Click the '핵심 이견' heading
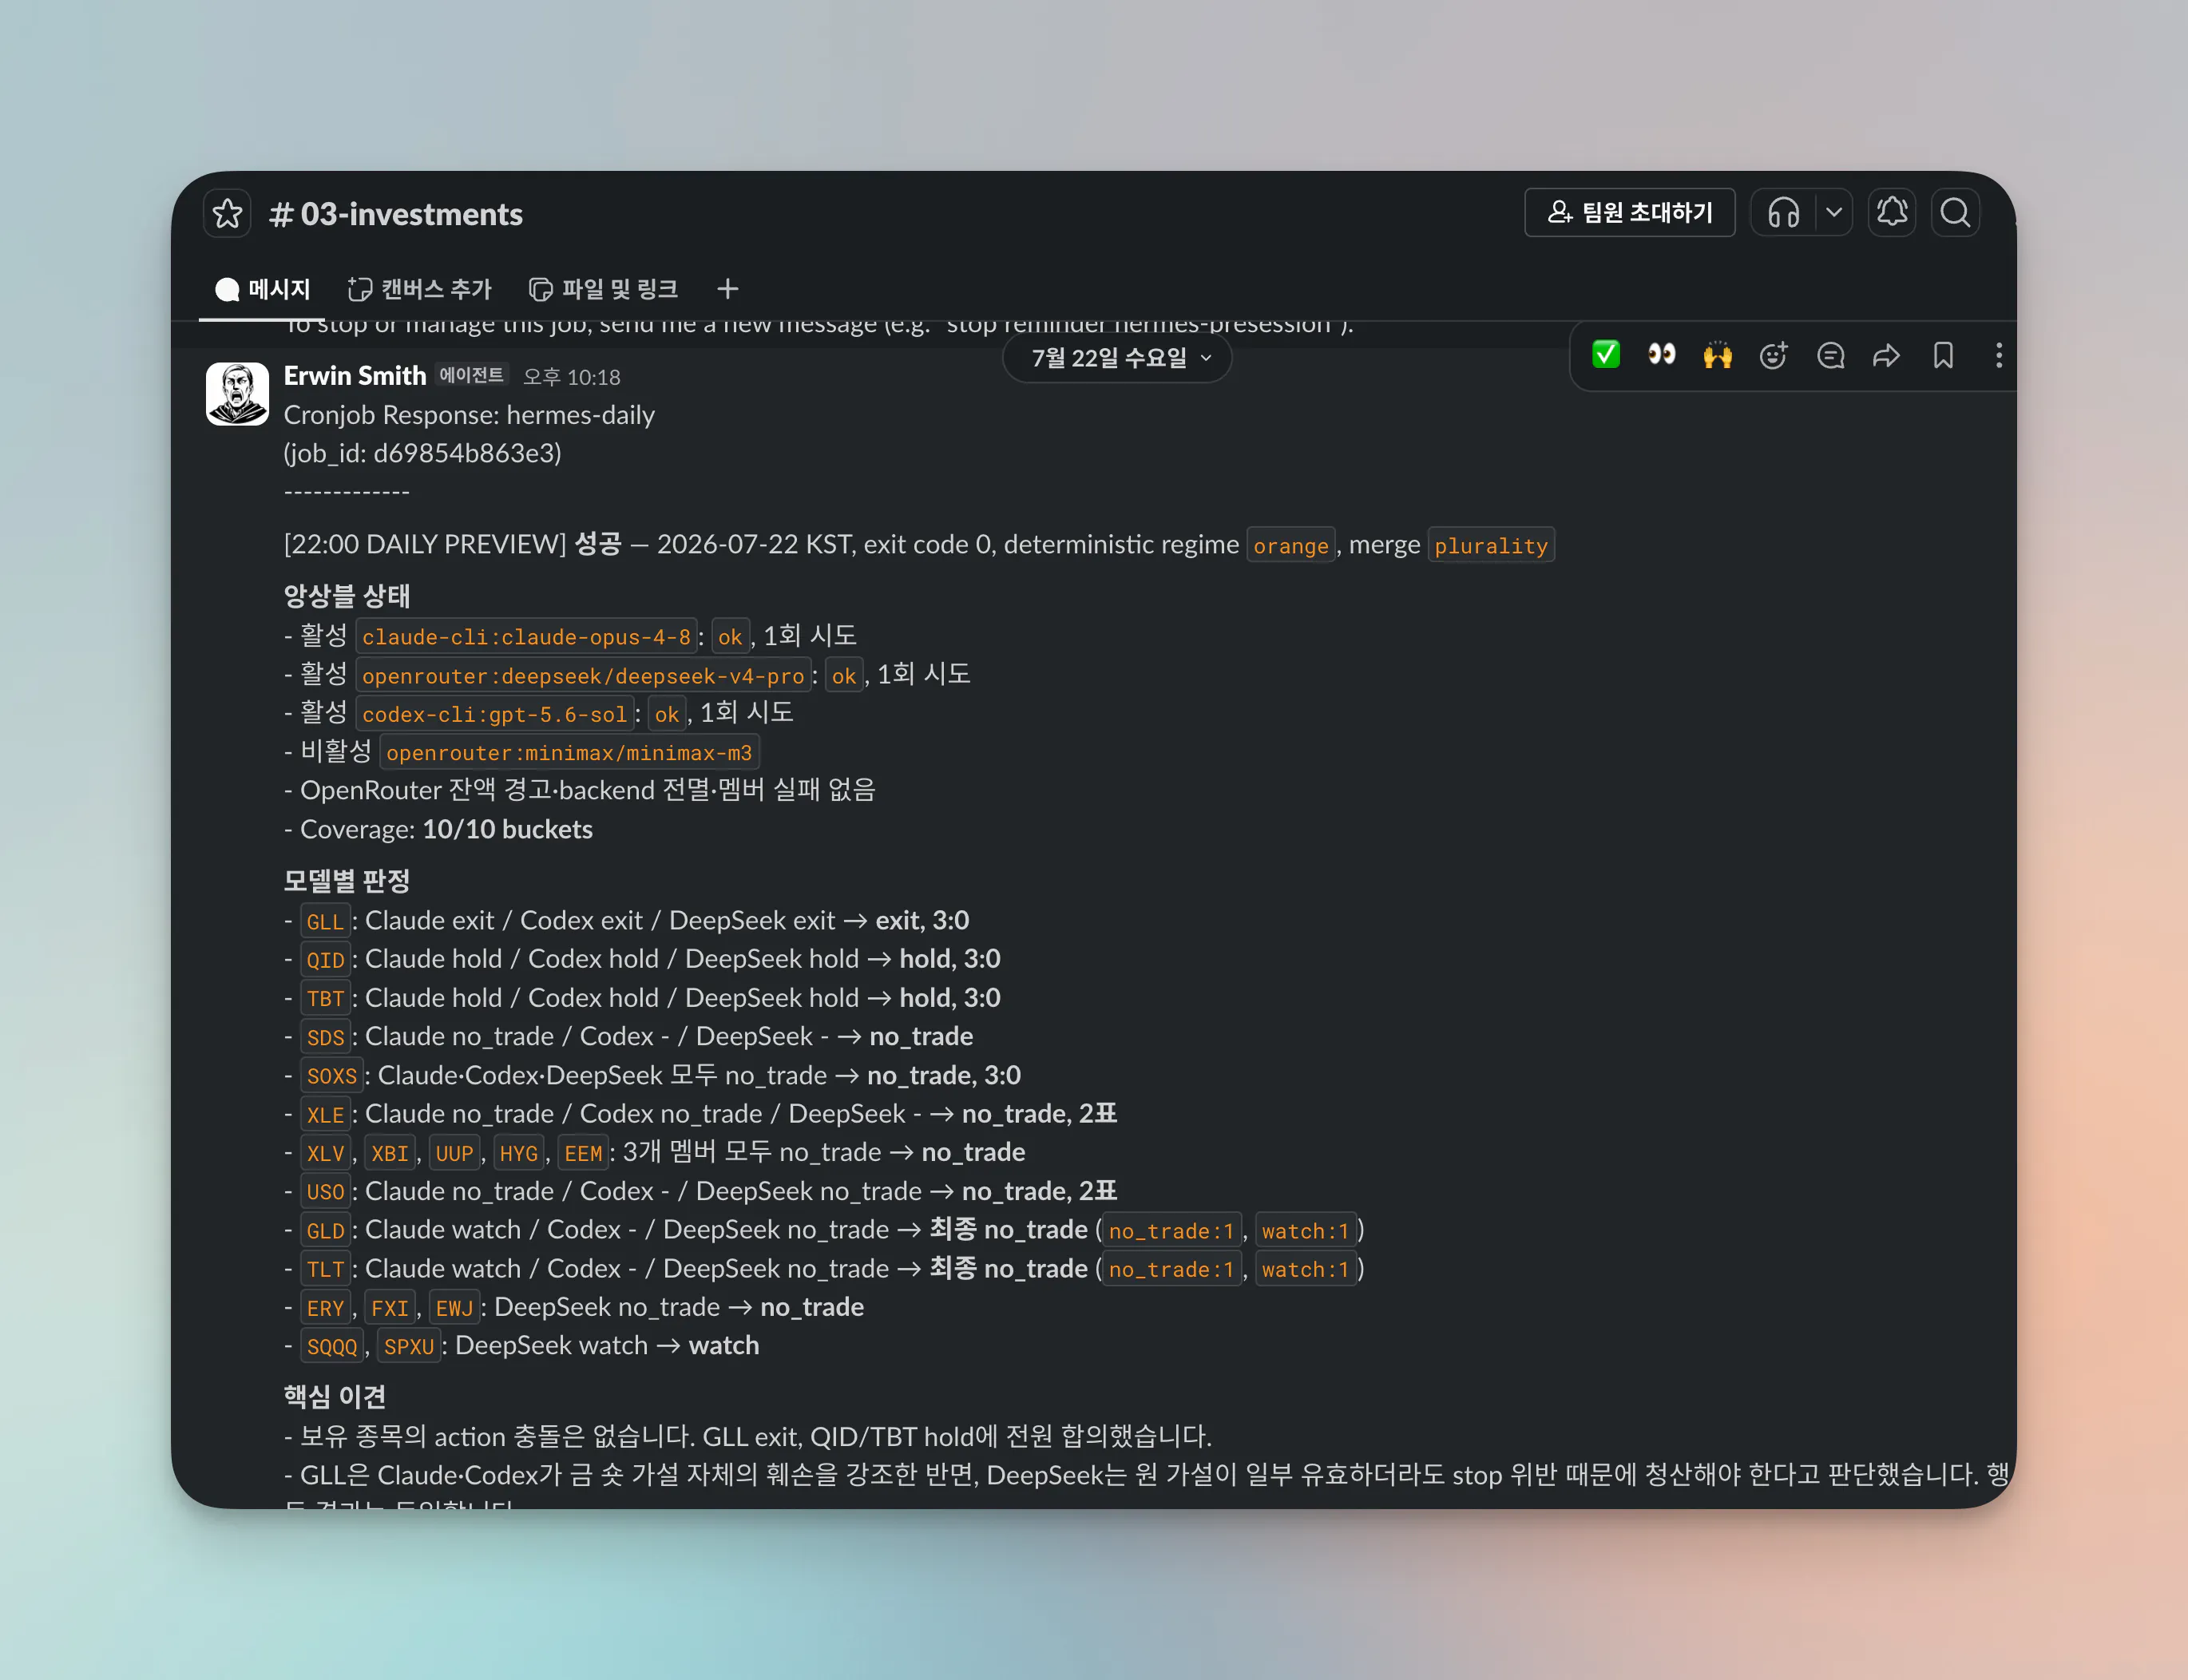The height and width of the screenshot is (1680, 2188). click(335, 1397)
